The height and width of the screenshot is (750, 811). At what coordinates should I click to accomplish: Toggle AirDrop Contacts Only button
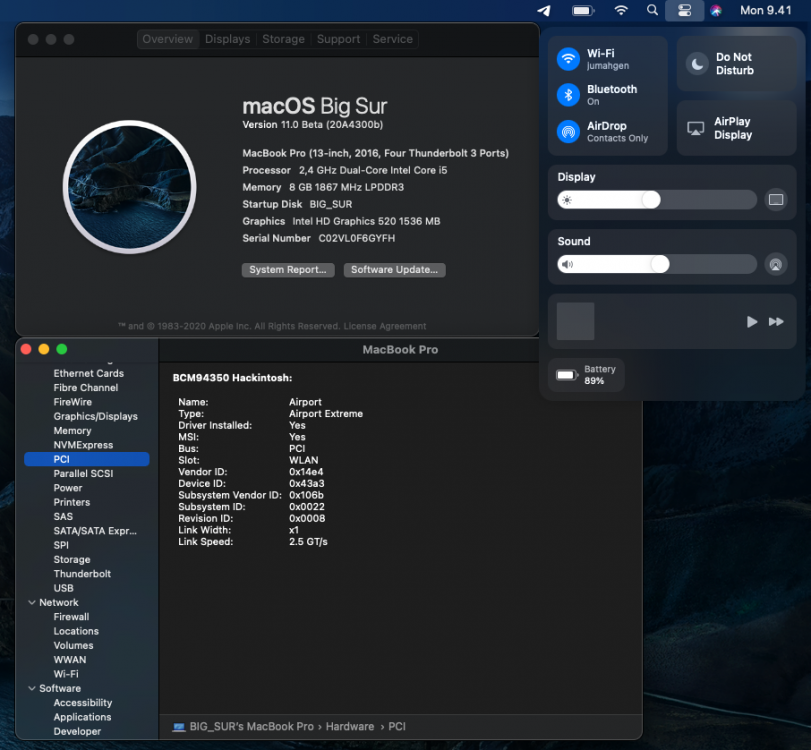pos(568,131)
